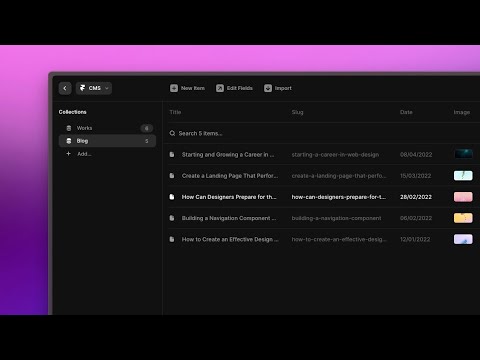Click the Works item count badge

(x=146, y=128)
